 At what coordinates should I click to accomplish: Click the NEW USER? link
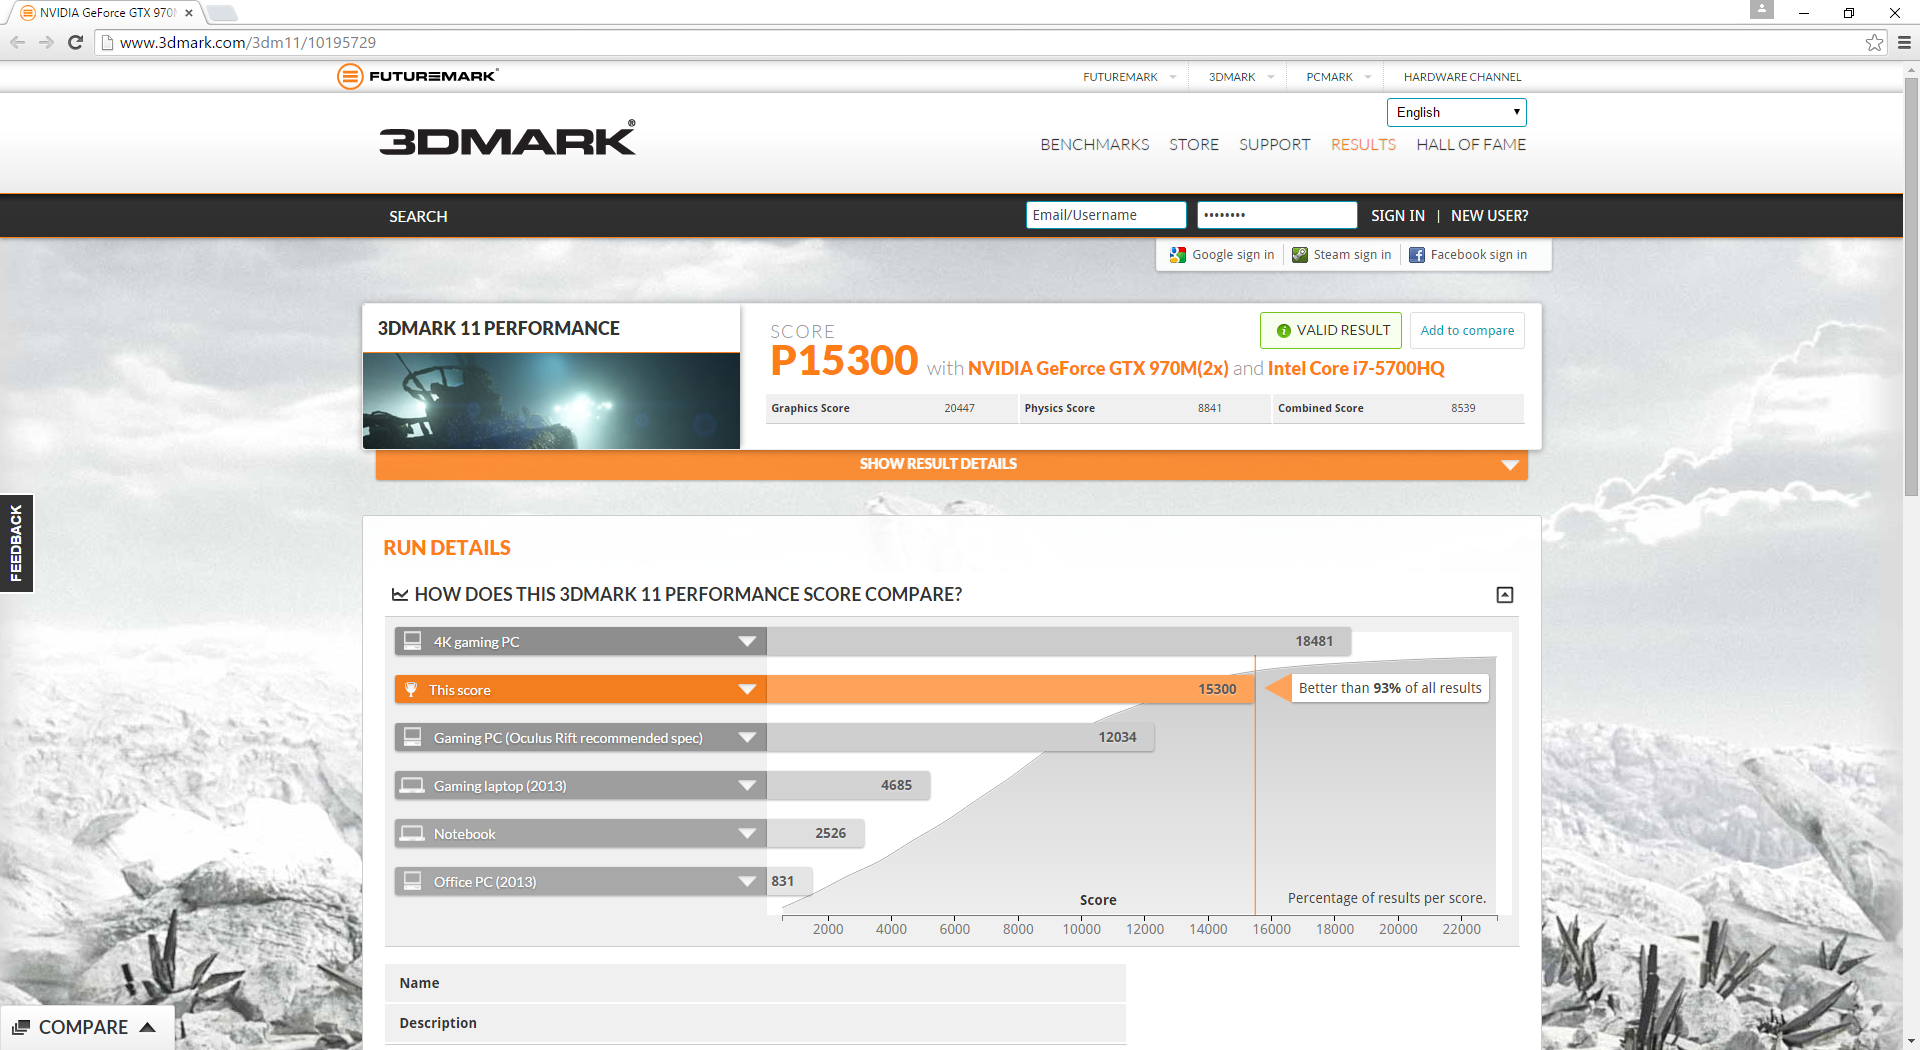click(1489, 216)
